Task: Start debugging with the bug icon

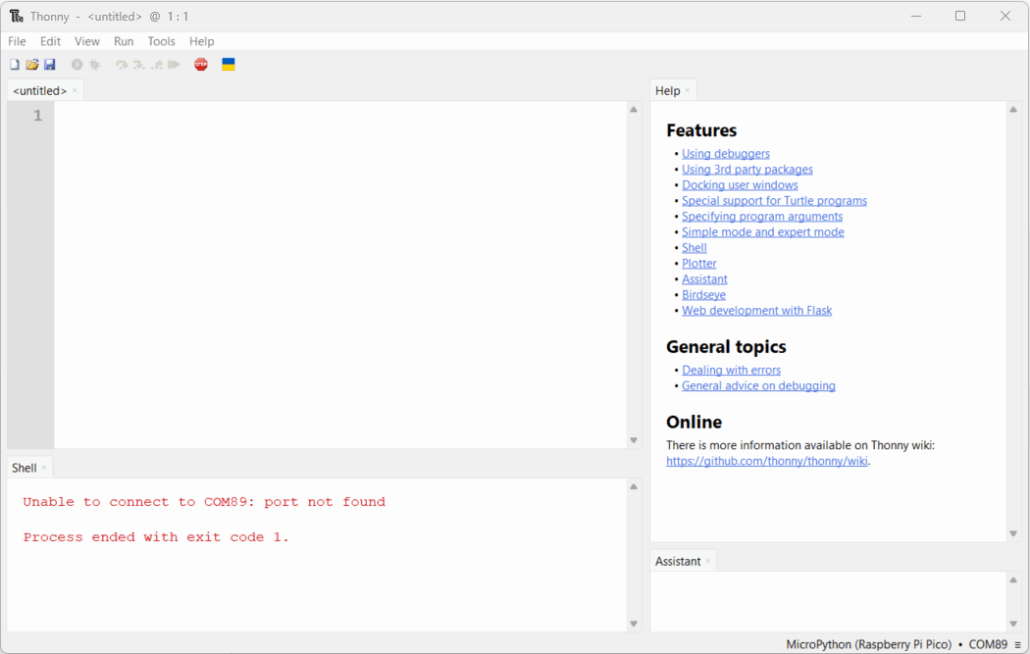Action: click(95, 64)
